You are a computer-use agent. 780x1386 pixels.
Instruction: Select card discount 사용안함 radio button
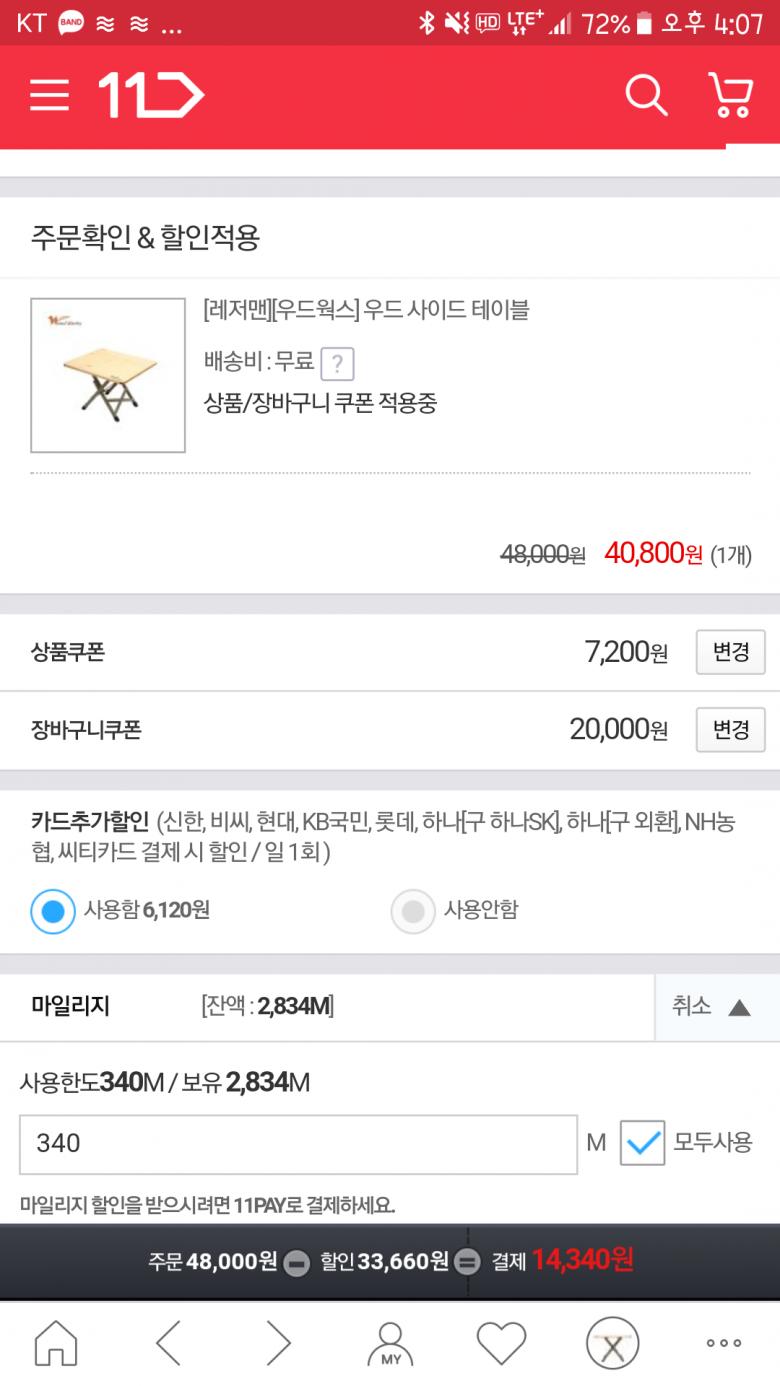click(x=412, y=911)
